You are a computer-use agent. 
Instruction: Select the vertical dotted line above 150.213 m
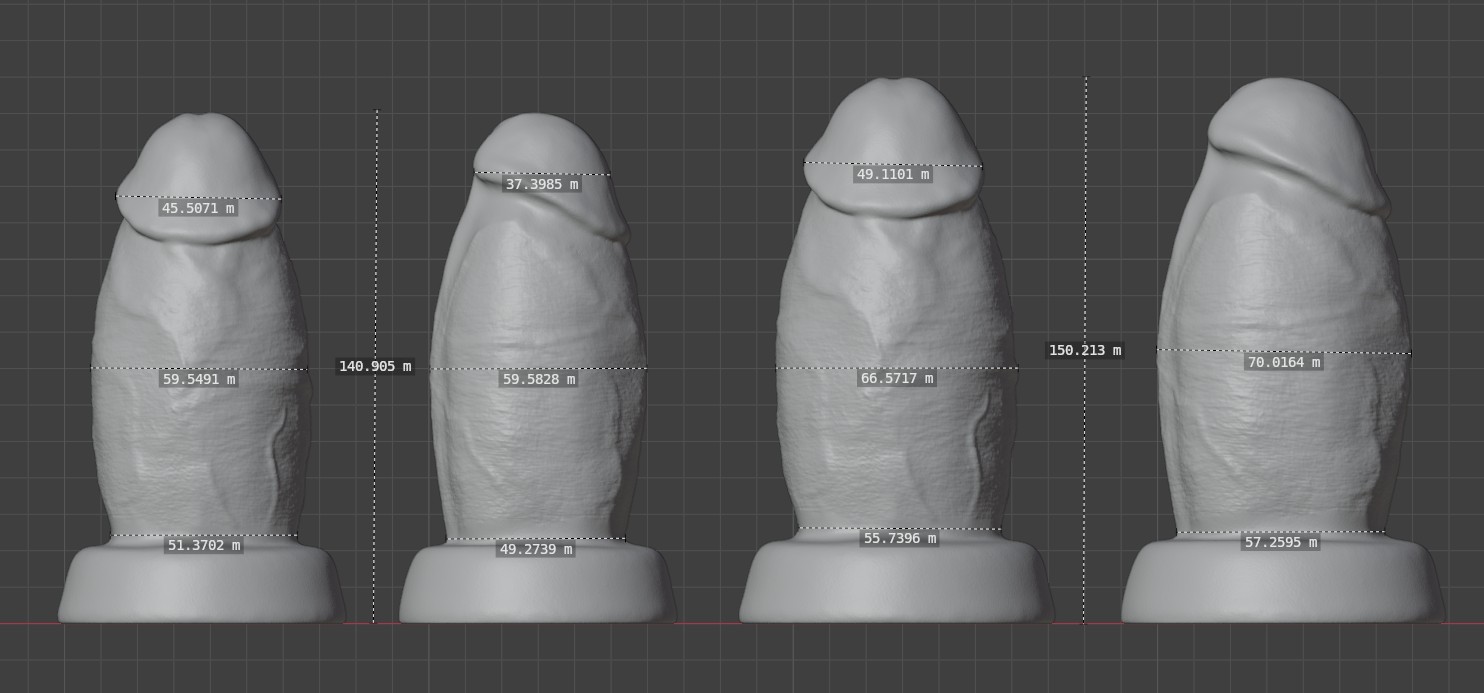1086,200
